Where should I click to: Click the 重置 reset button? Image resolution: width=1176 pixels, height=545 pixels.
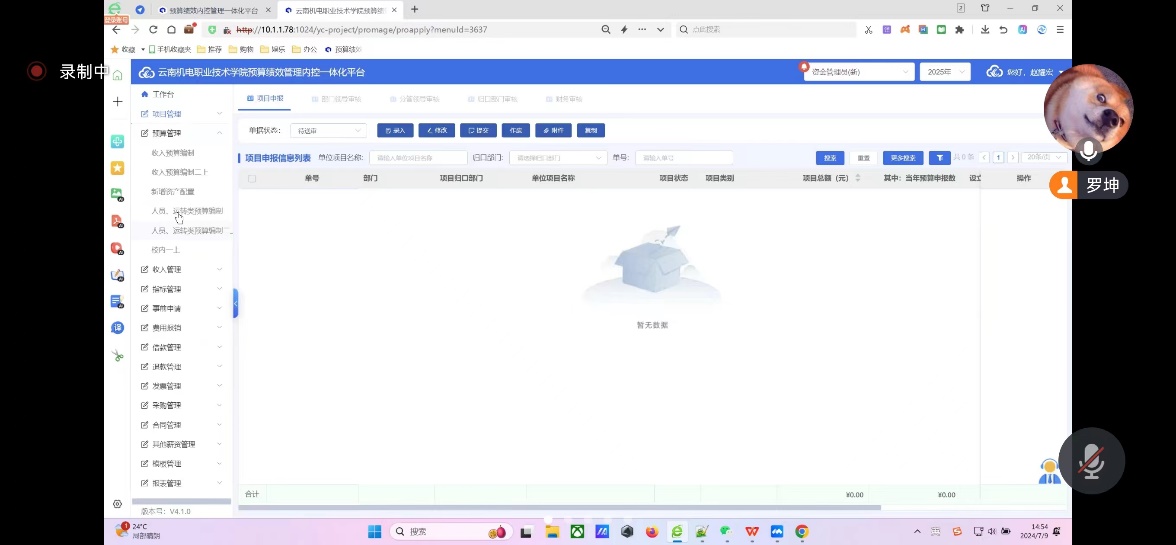[863, 158]
